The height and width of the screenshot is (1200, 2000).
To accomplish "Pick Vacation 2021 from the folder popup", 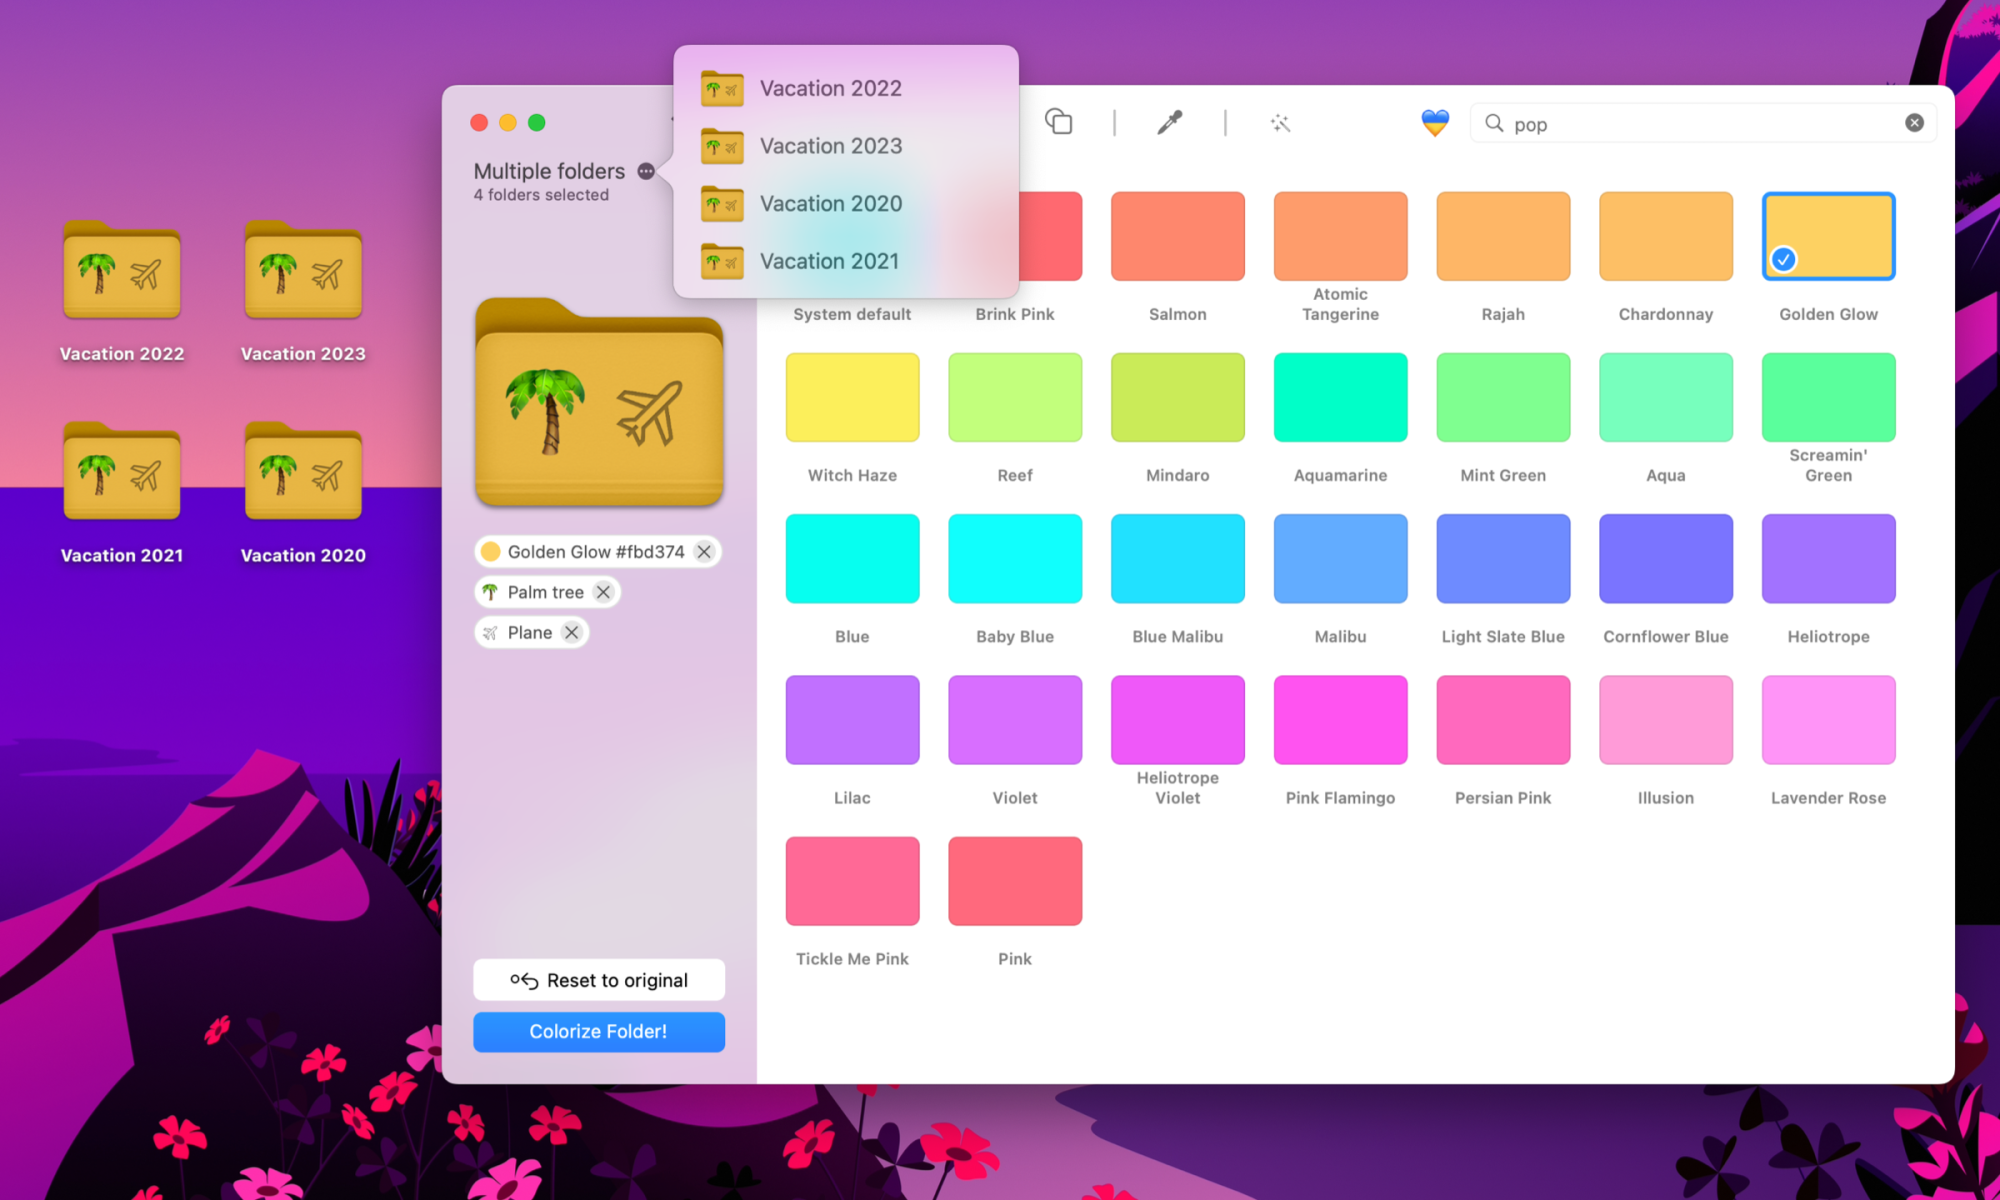I will point(830,261).
